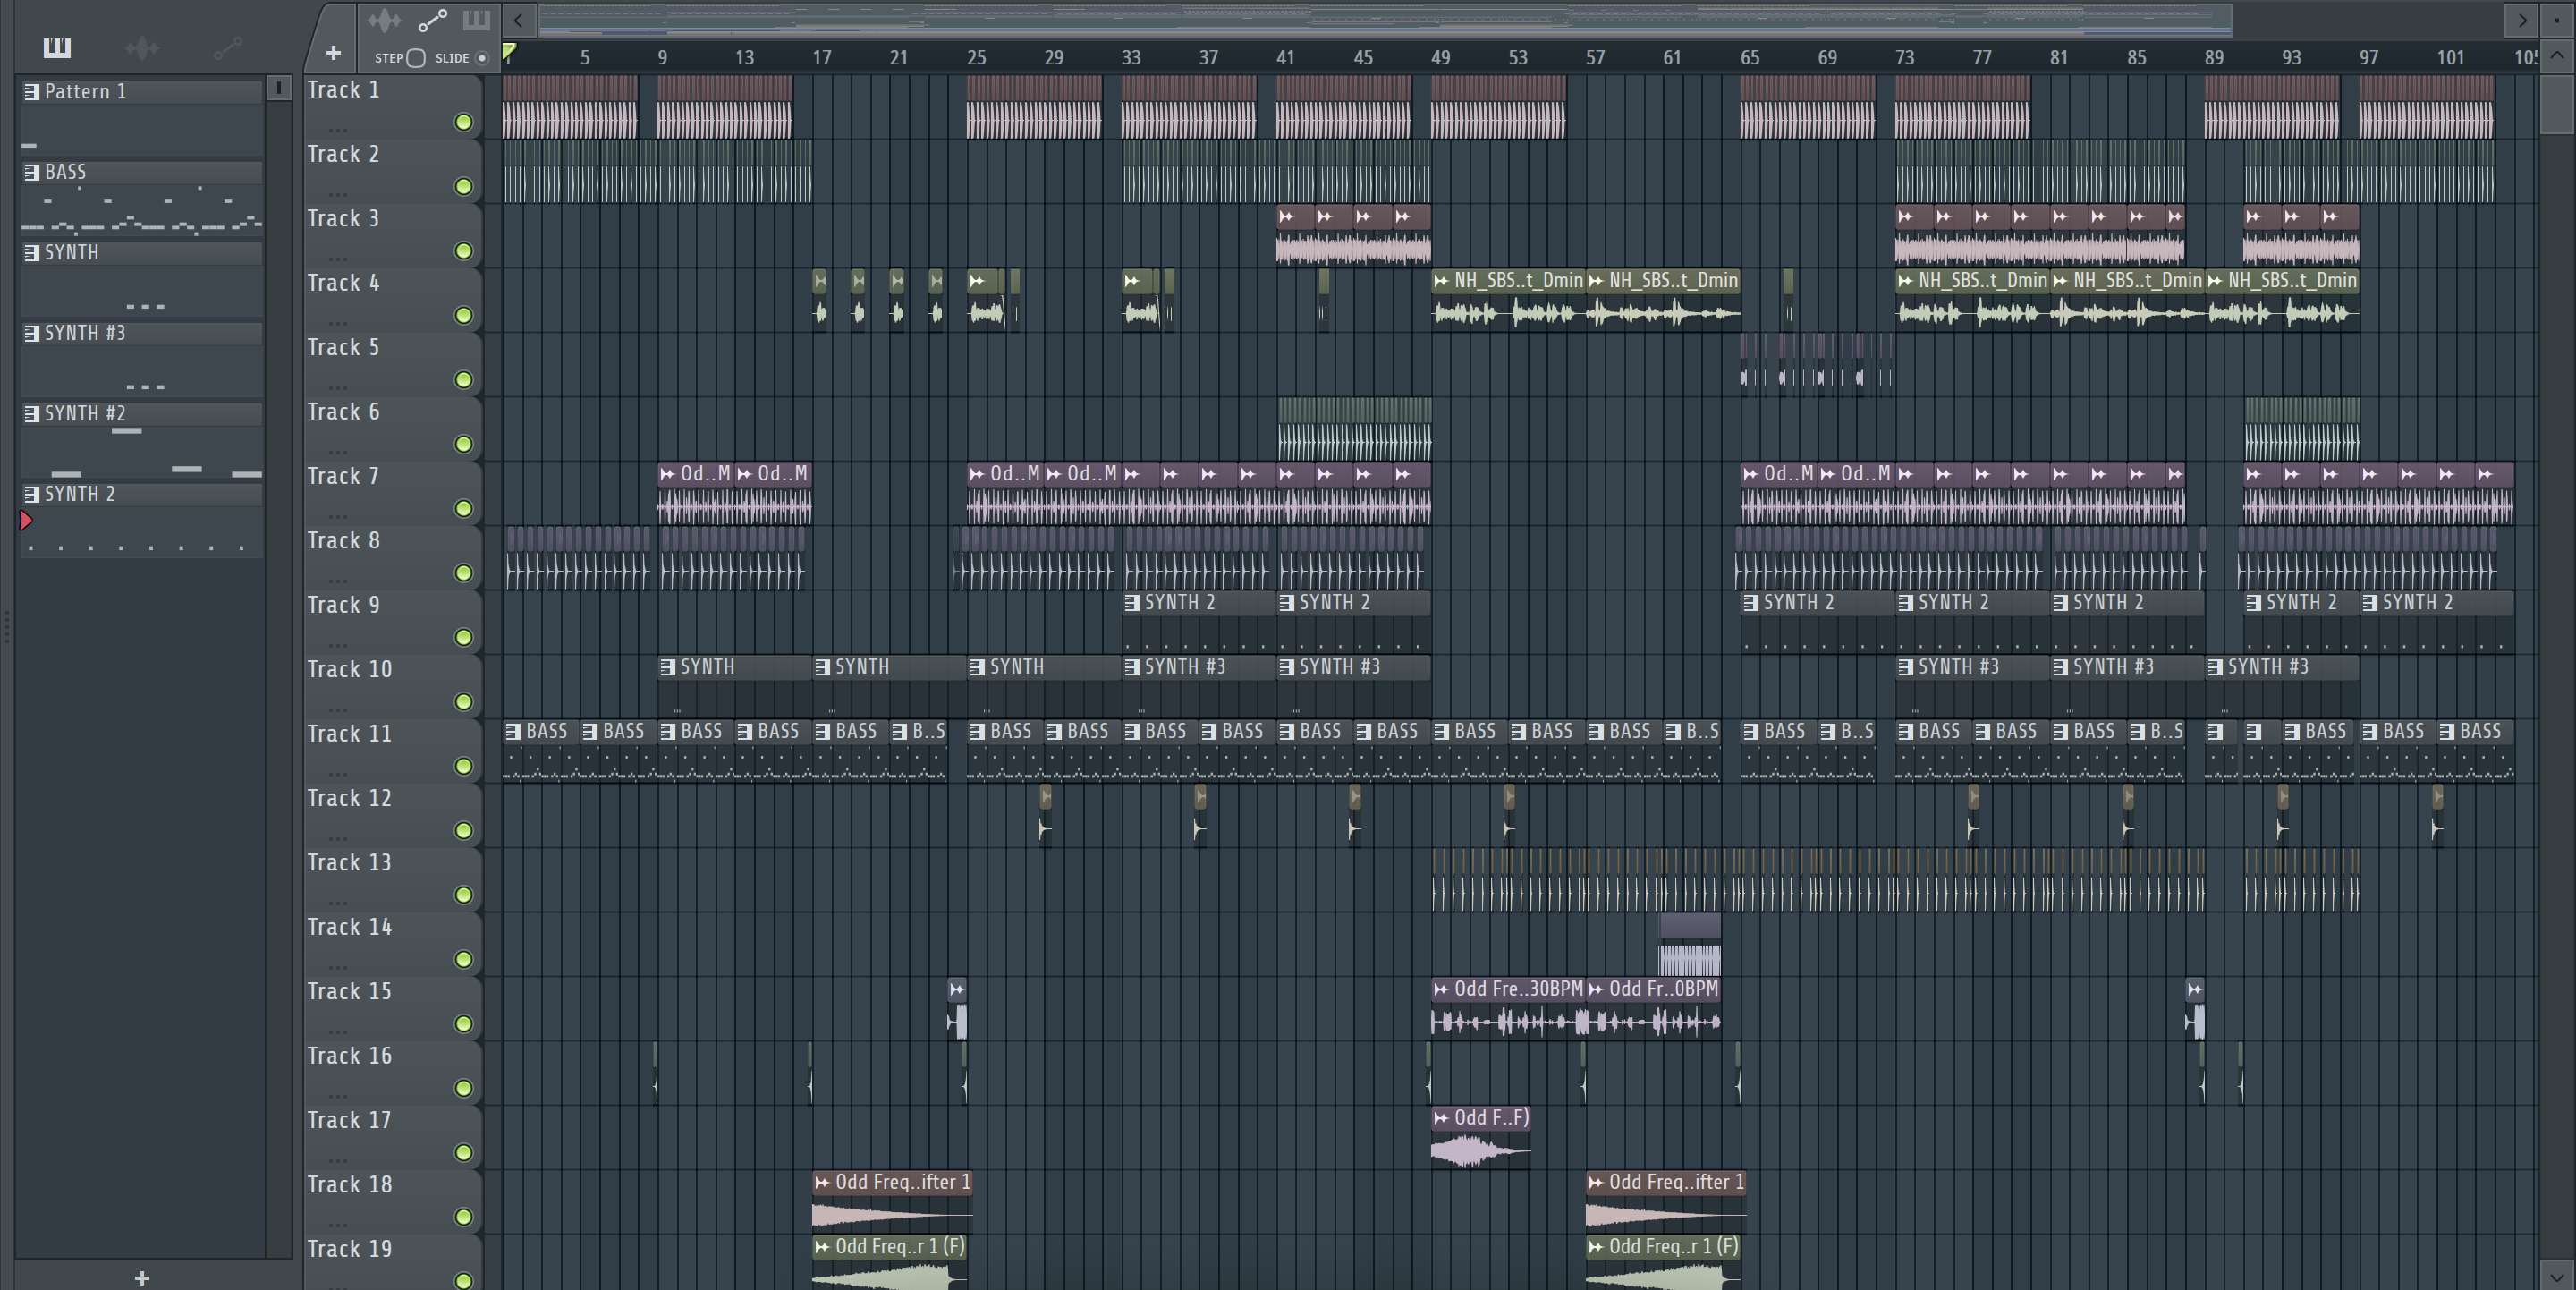The width and height of the screenshot is (2576, 1290).
Task: Click the Track 9 name header
Action: tap(343, 605)
